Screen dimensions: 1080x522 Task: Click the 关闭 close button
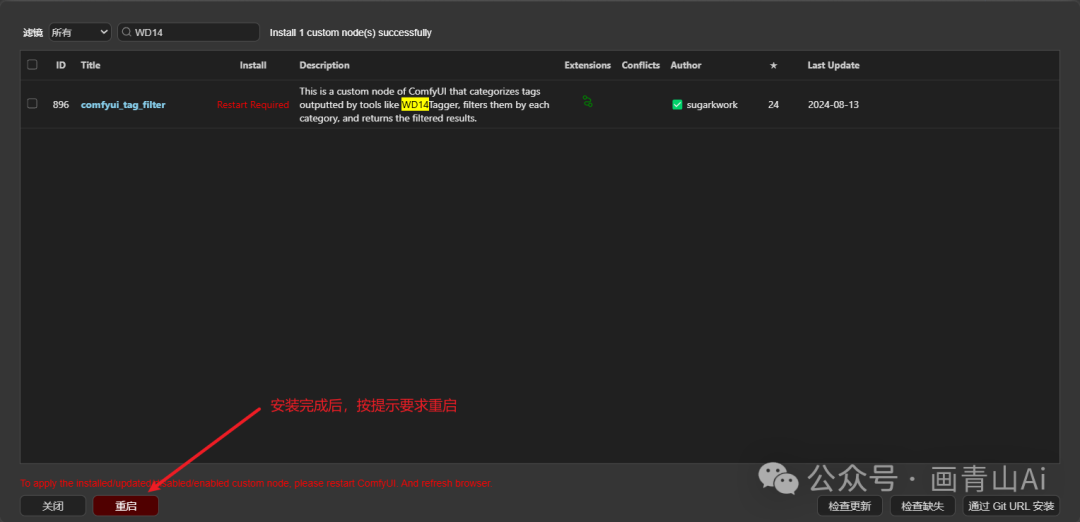click(x=53, y=506)
